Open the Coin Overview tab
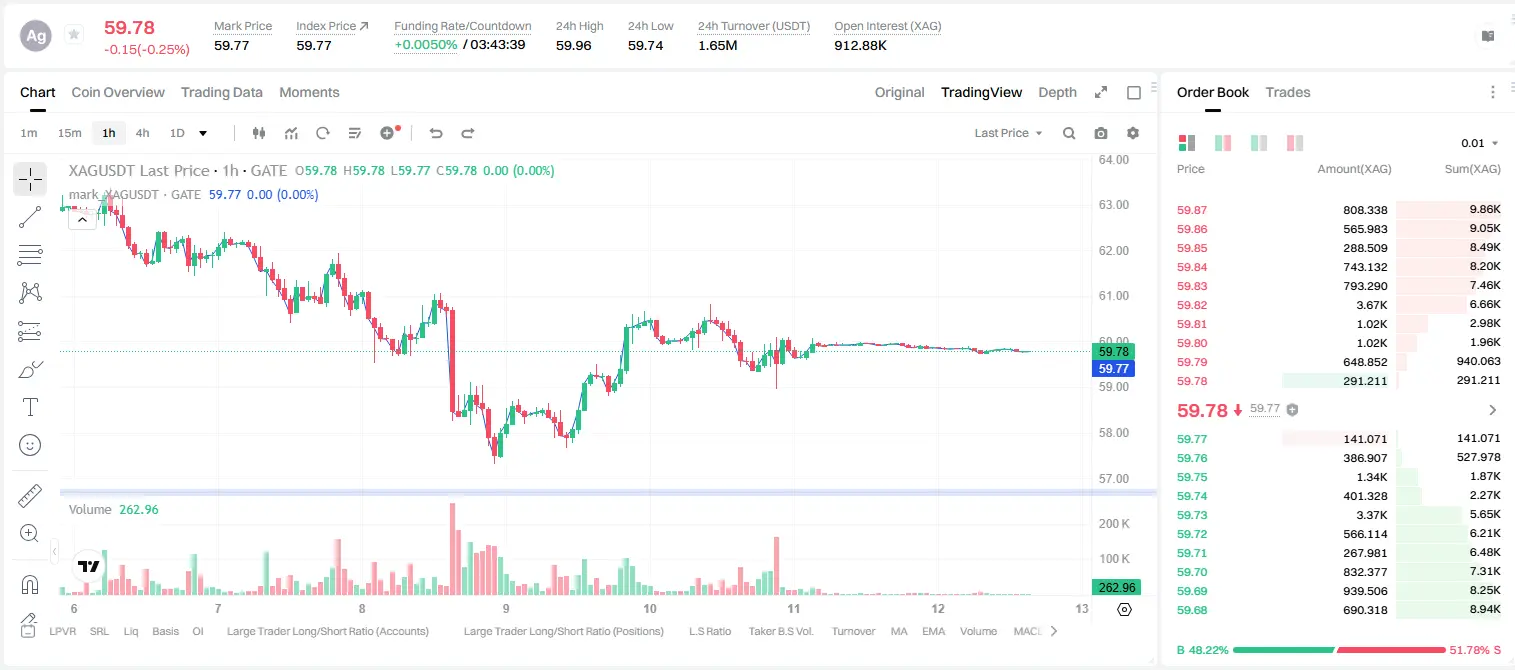Viewport: 1515px width, 670px height. (x=118, y=92)
